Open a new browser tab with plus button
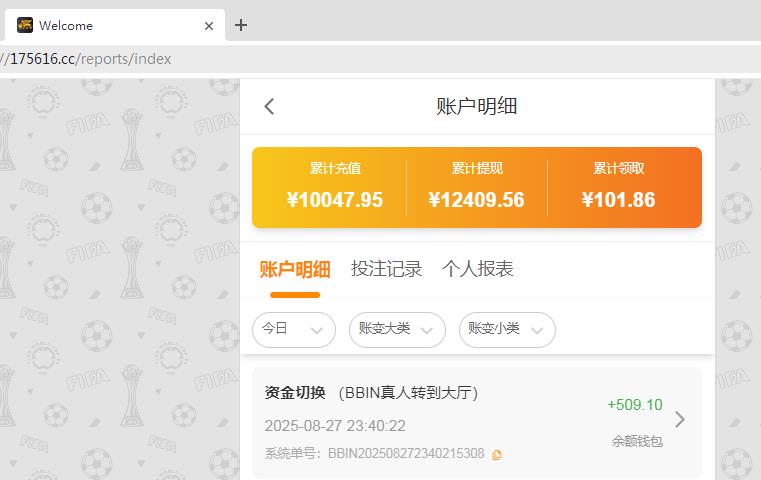The height and width of the screenshot is (480, 761). coord(241,25)
